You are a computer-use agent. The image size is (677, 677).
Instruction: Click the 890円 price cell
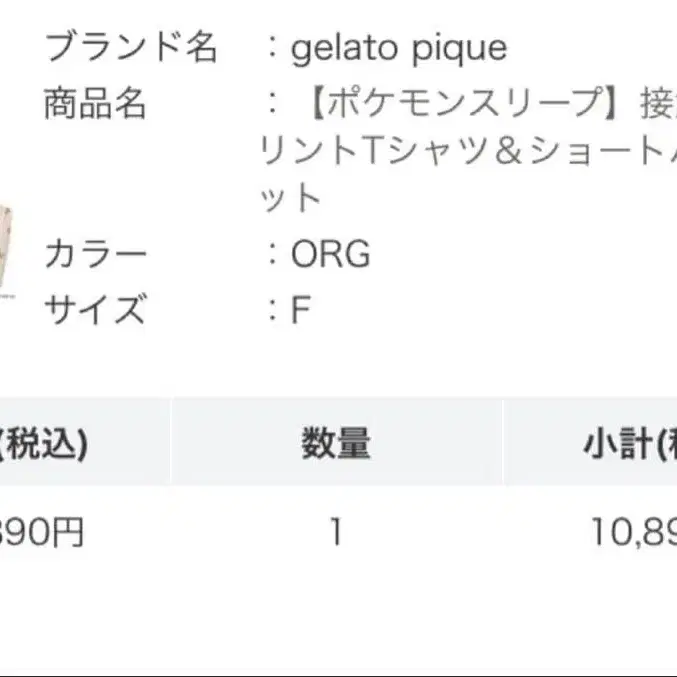click(42, 532)
